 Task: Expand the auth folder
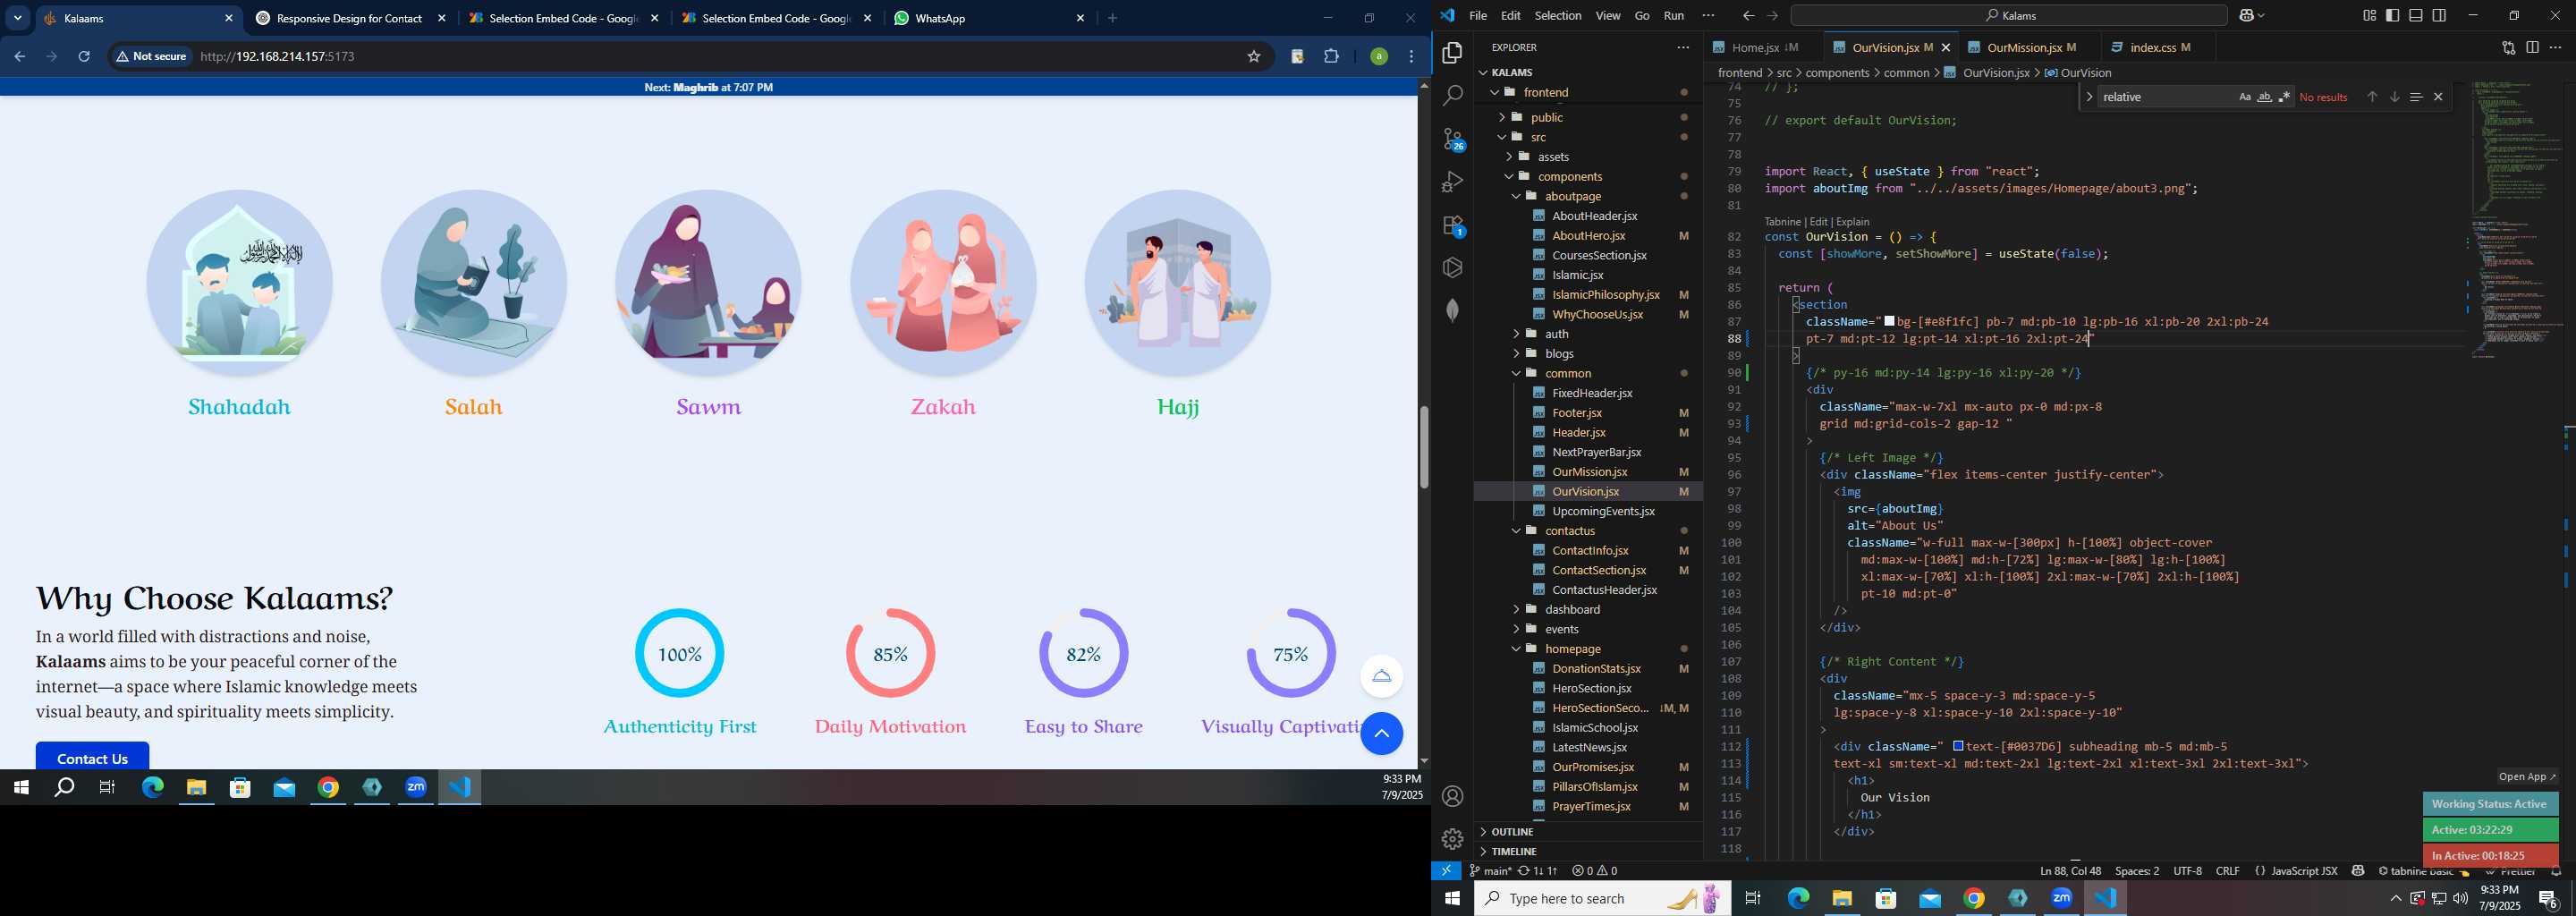point(1516,334)
